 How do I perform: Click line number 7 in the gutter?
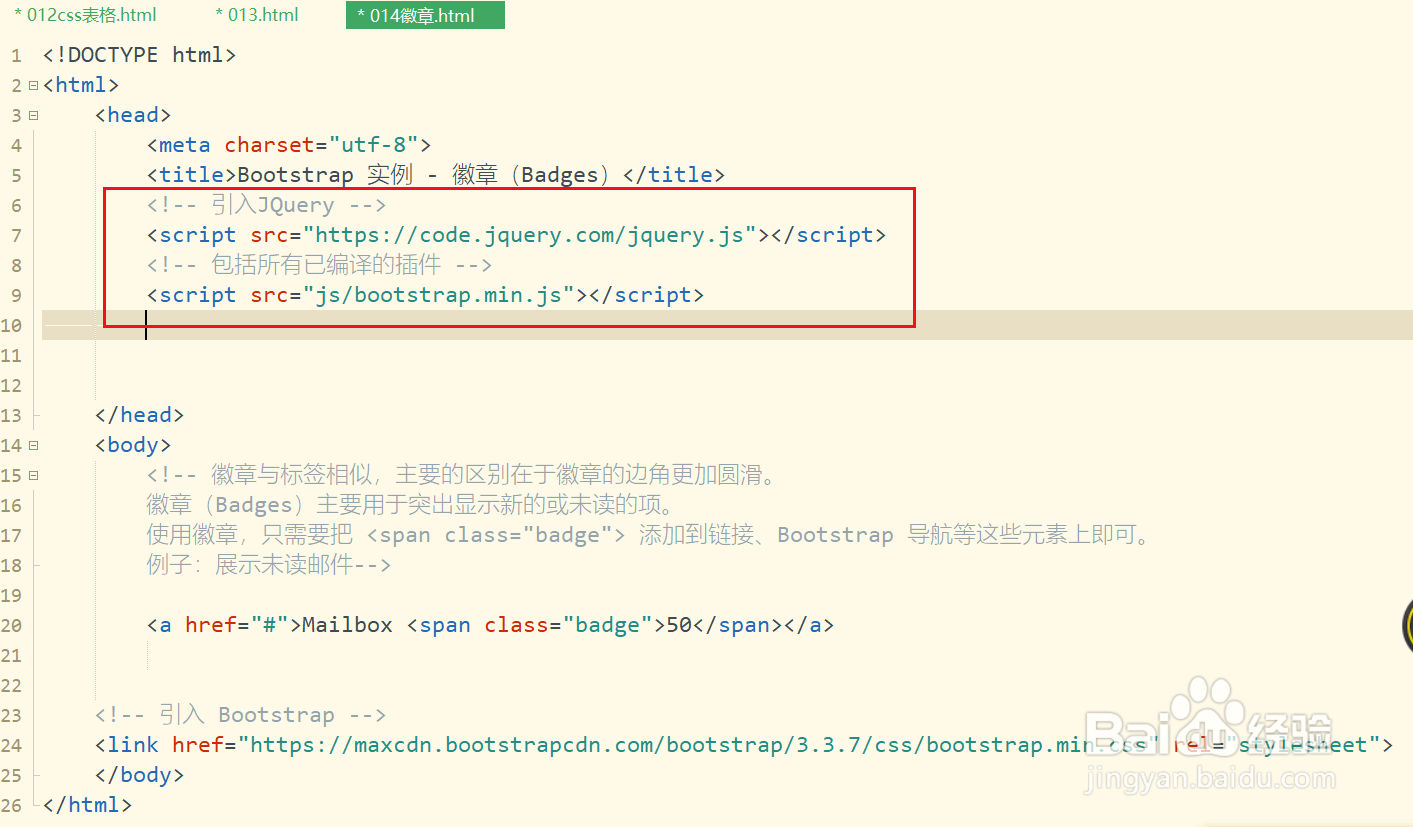coord(16,235)
